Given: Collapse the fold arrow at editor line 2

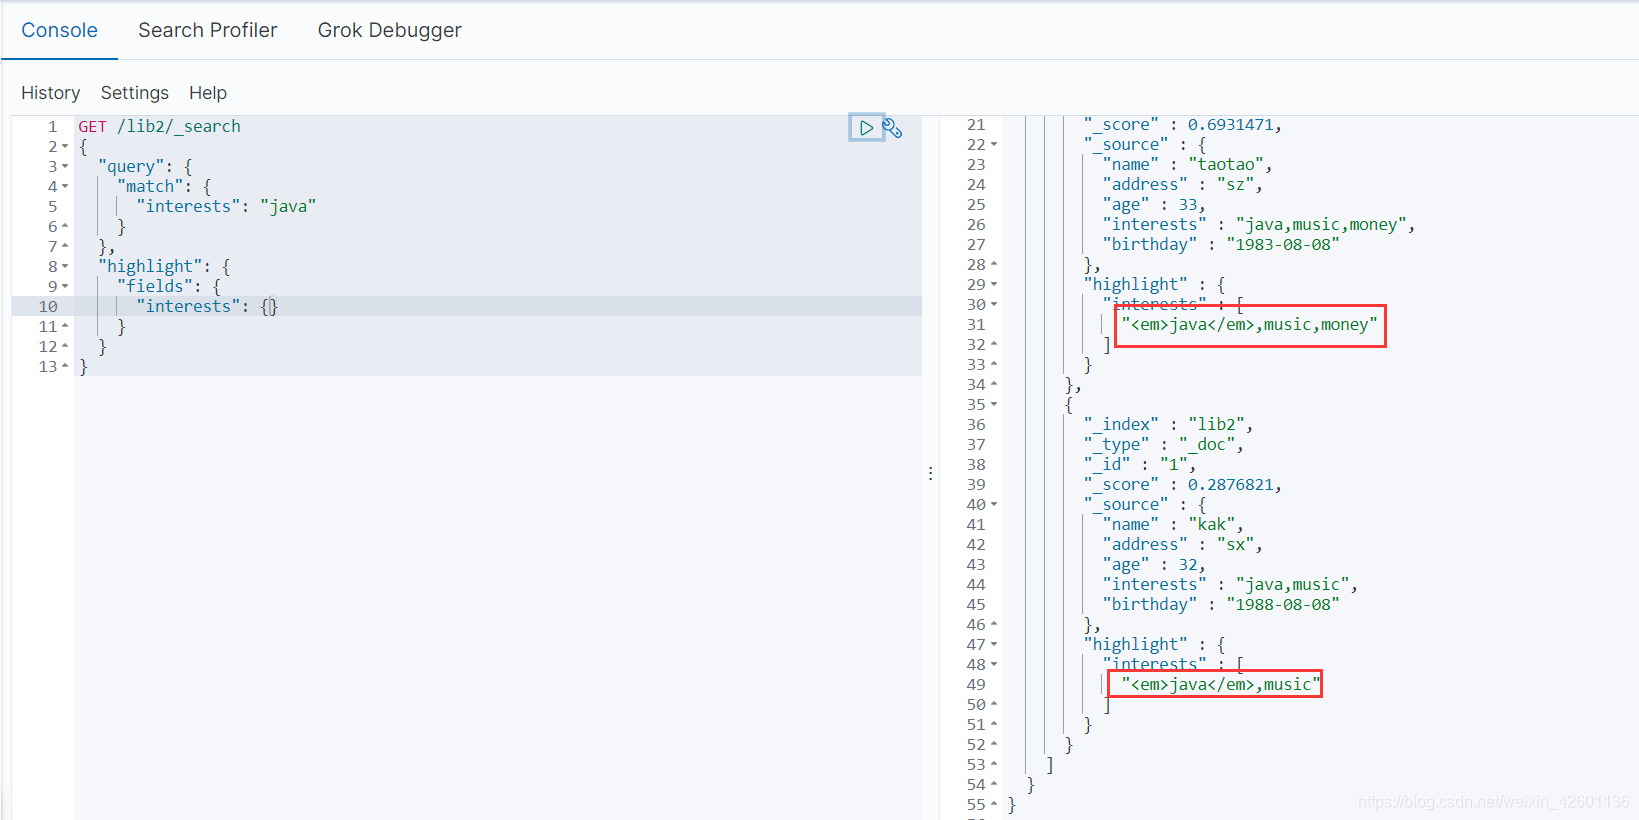Looking at the screenshot, I should [x=65, y=147].
